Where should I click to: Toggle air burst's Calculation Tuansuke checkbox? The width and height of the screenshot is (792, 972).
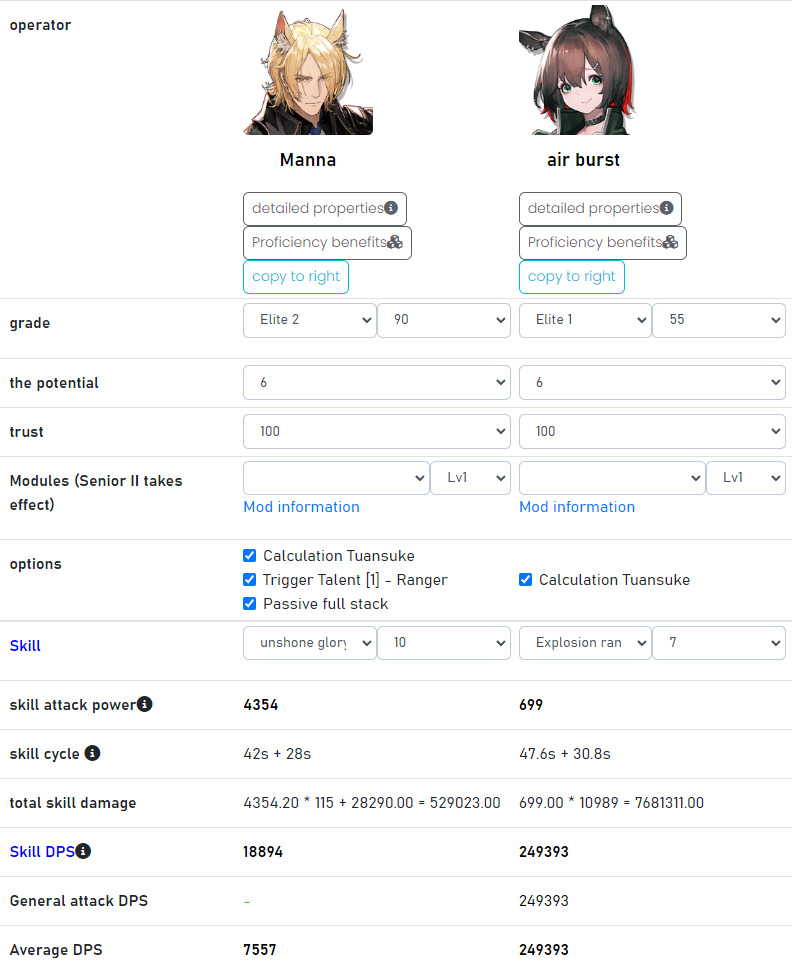pos(526,580)
